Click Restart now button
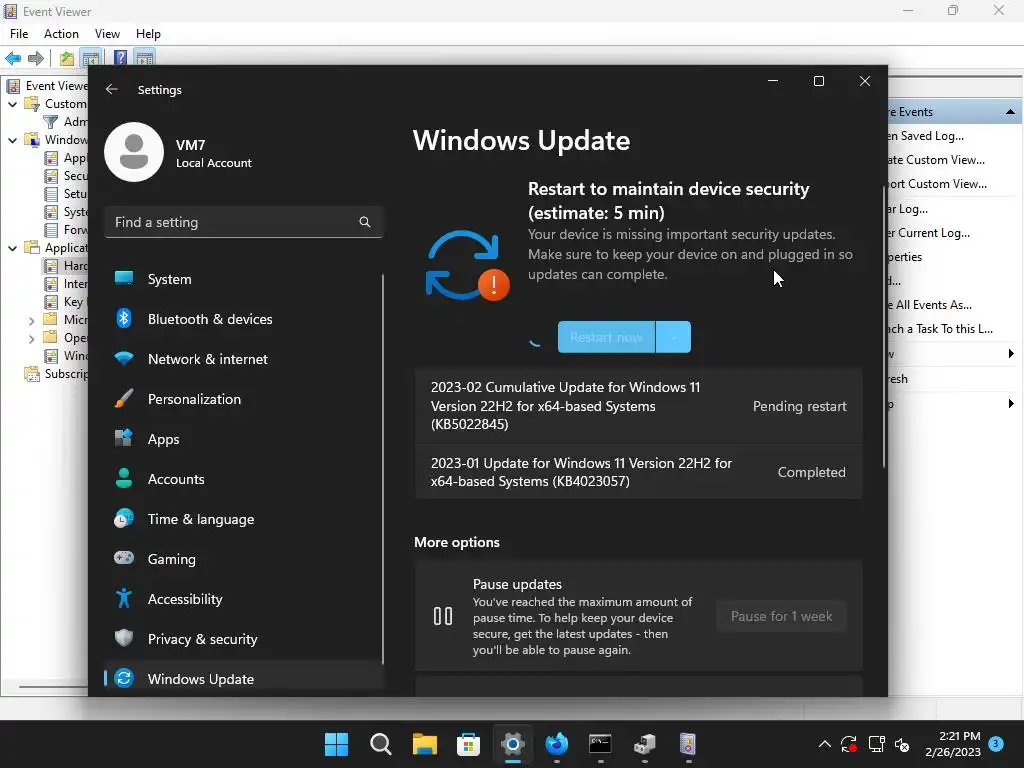 (606, 337)
